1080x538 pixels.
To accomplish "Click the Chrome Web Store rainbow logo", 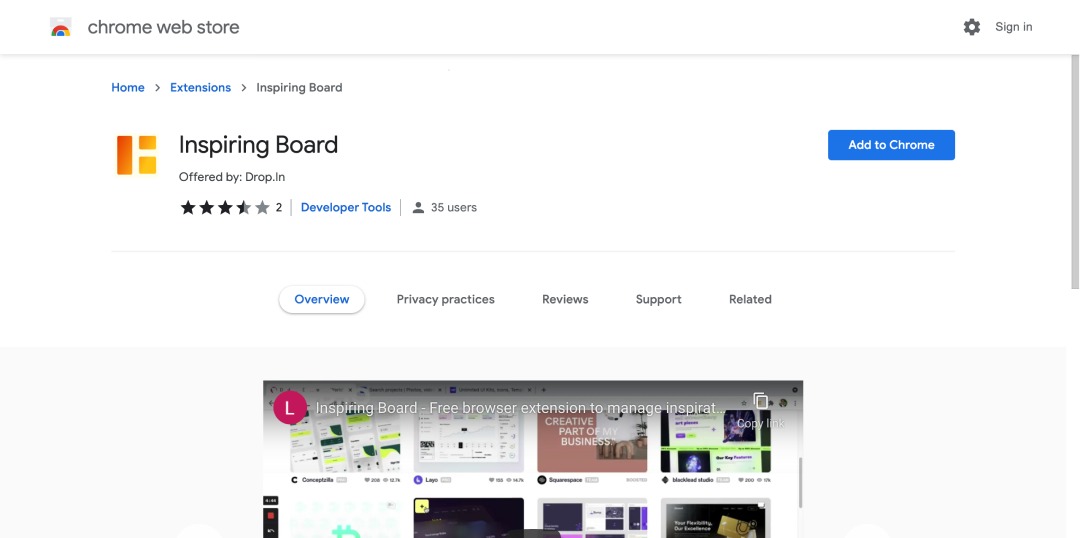I will [x=61, y=27].
